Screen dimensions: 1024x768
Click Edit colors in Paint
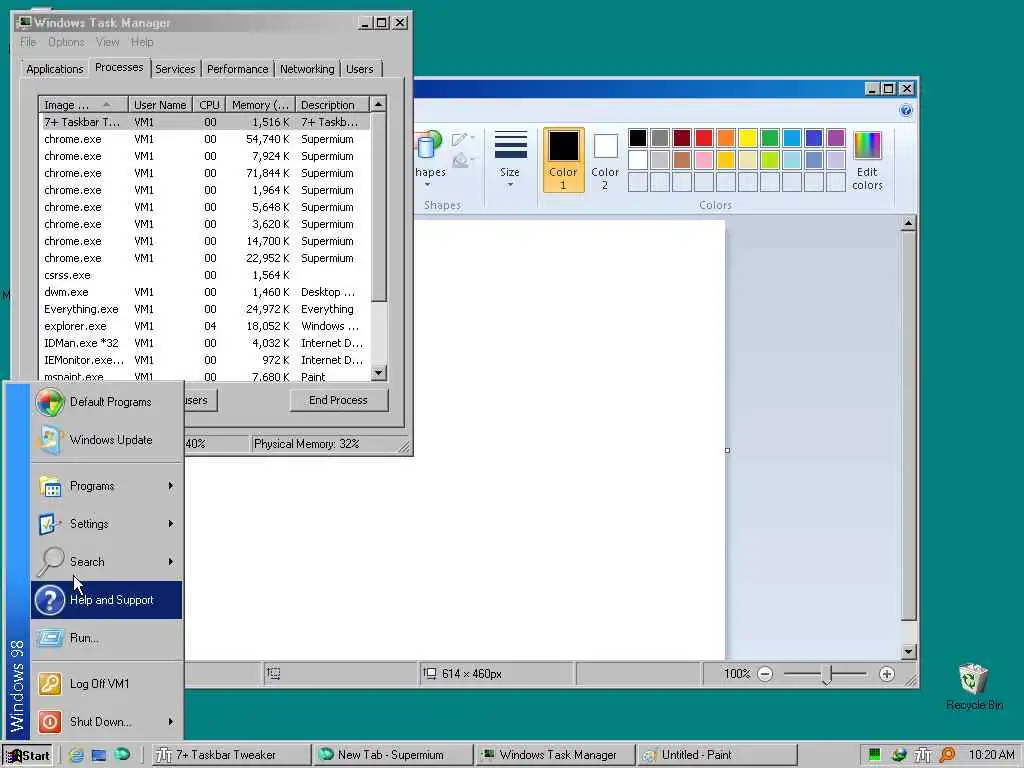point(867,160)
